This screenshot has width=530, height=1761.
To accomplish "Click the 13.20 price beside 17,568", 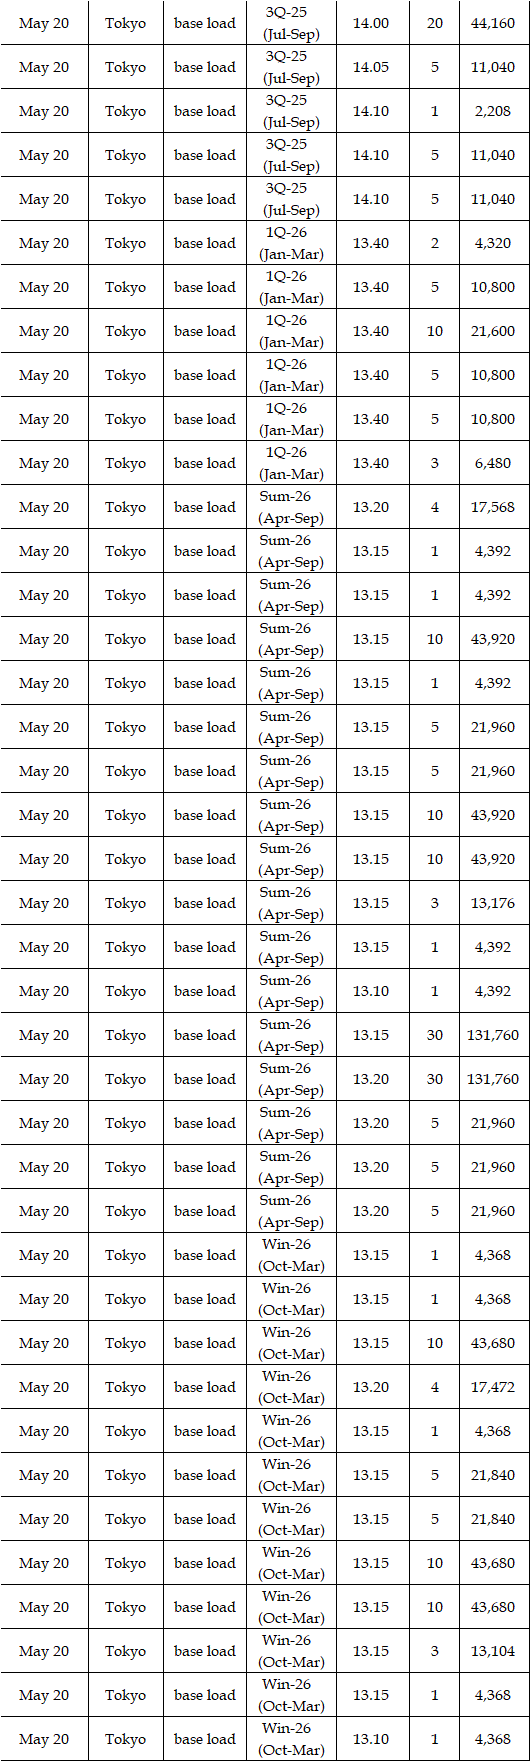I will 371,507.
